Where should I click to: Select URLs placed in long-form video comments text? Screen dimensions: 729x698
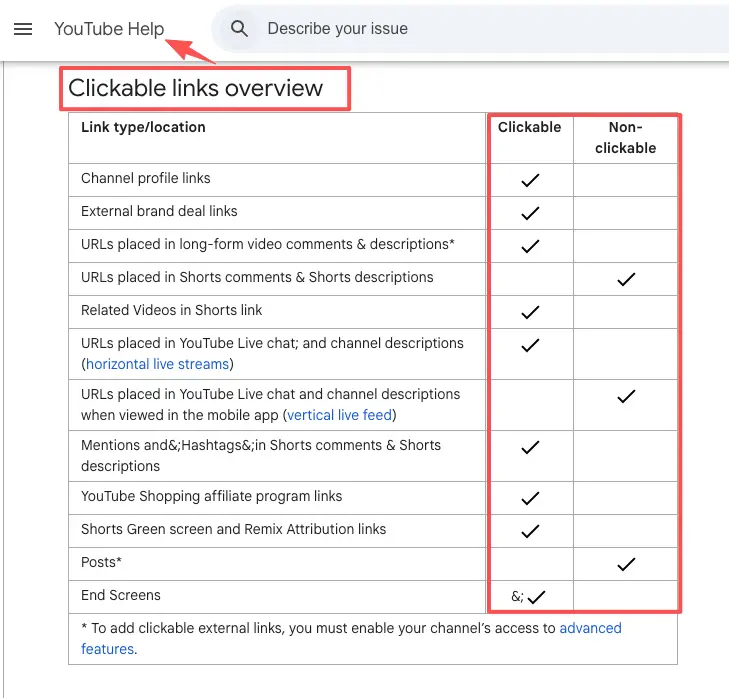coord(268,244)
